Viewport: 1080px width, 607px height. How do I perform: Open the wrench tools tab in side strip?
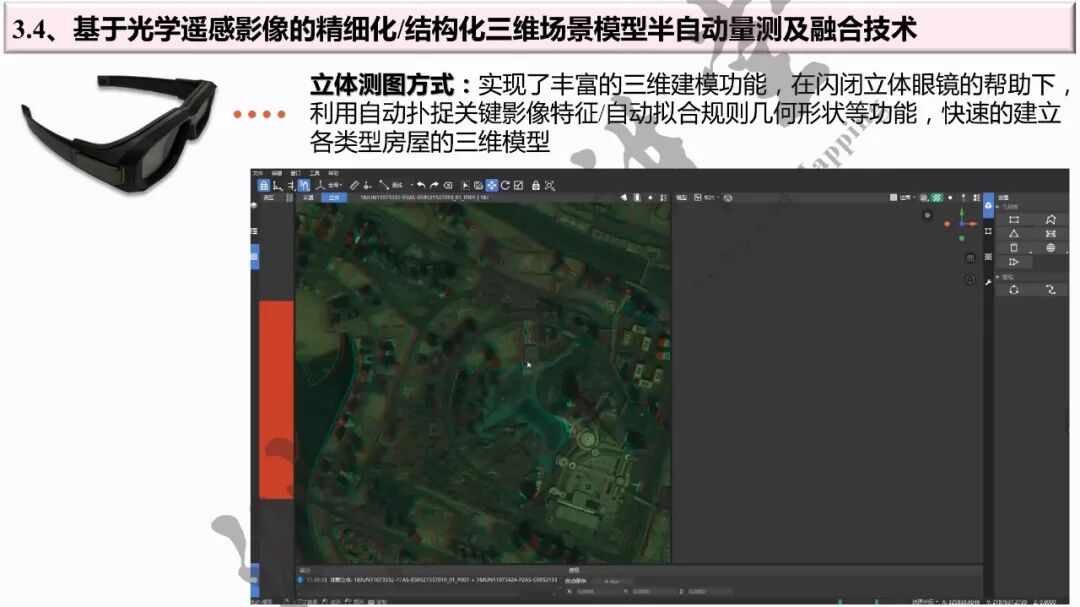coord(988,282)
